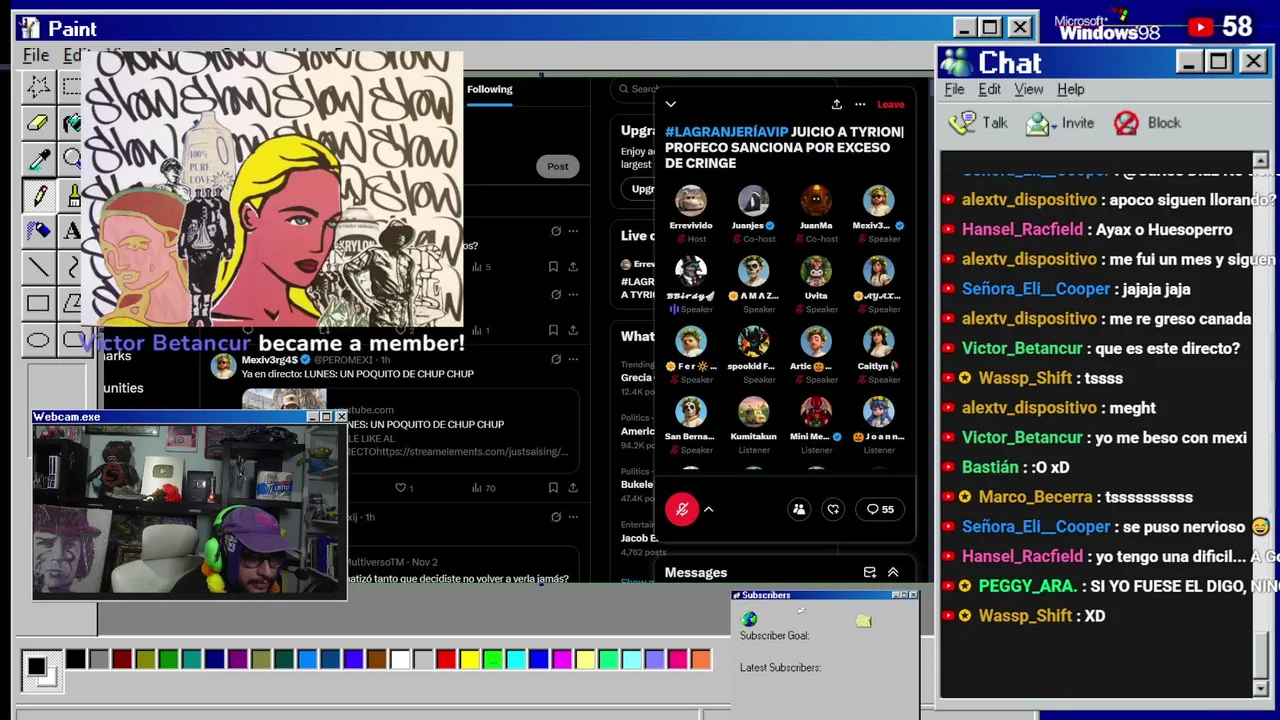Click the Messages heading text
Screen dimensions: 1280x720
pyautogui.click(x=696, y=572)
